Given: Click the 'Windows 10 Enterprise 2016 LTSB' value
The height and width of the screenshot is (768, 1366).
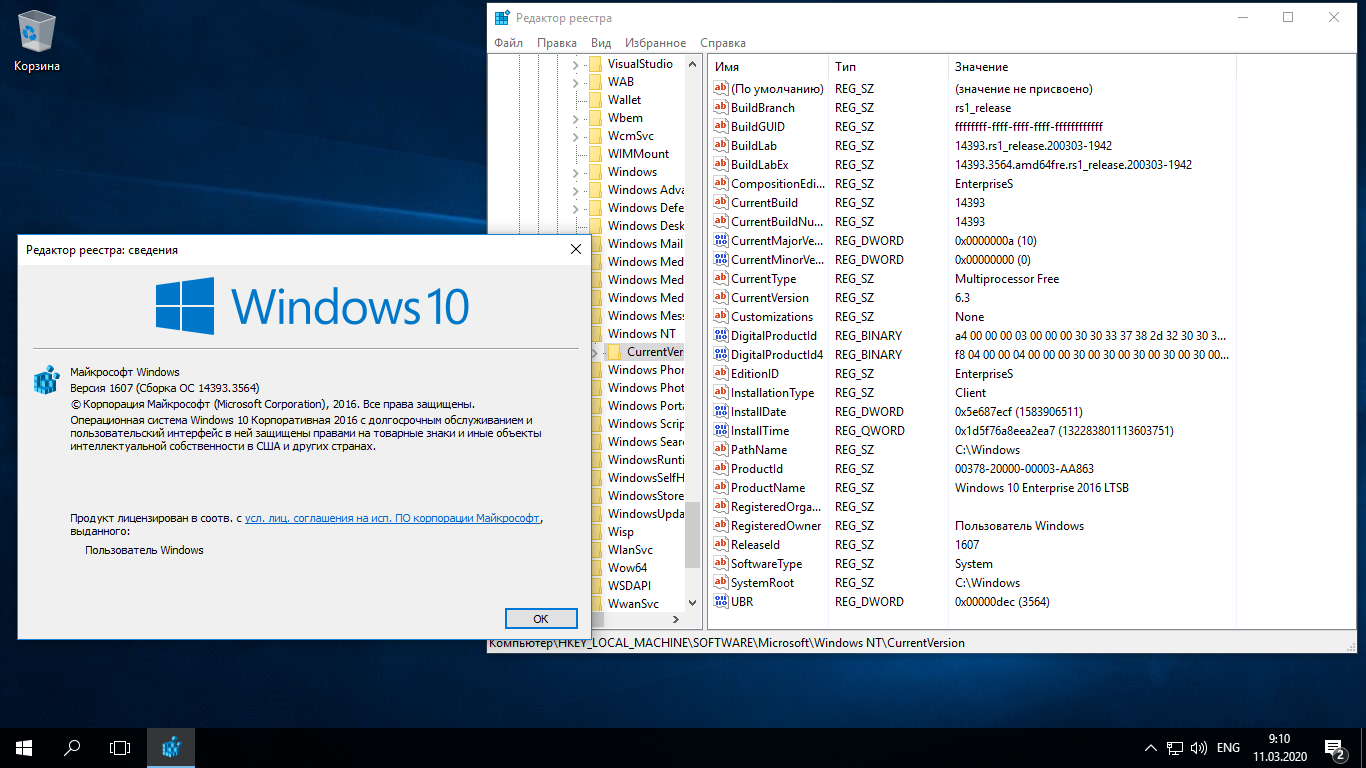Looking at the screenshot, I should click(1042, 488).
